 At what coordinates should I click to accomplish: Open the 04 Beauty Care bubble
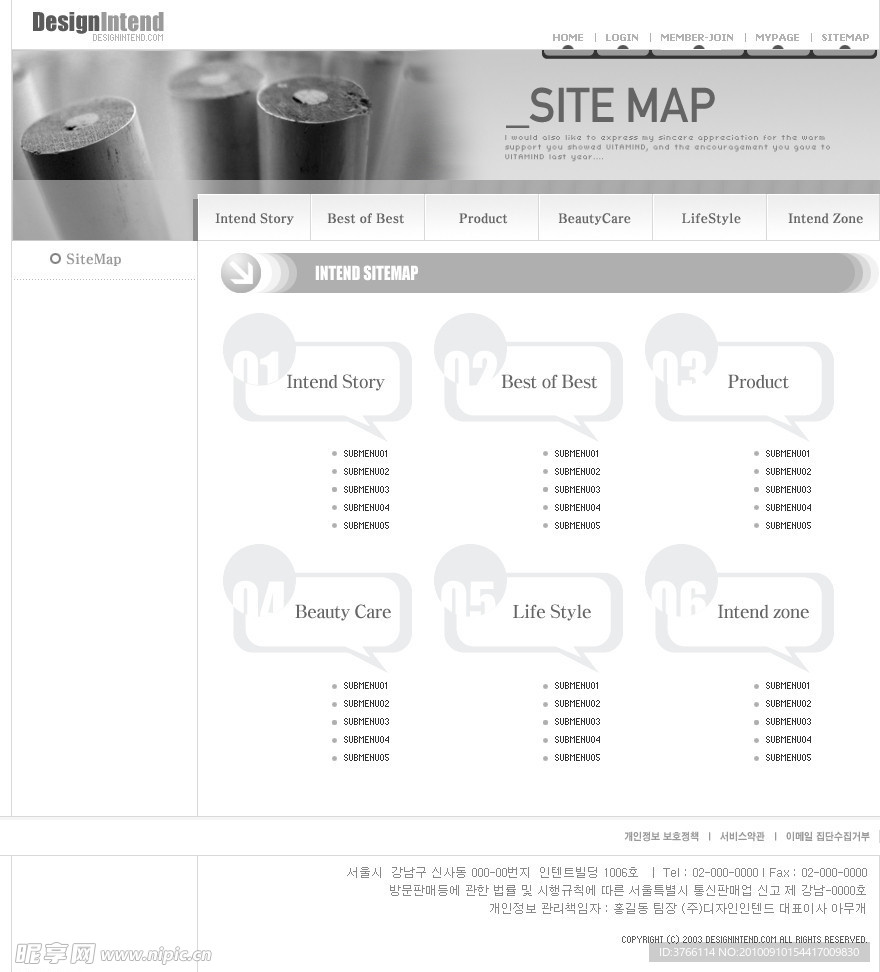pyautogui.click(x=318, y=609)
